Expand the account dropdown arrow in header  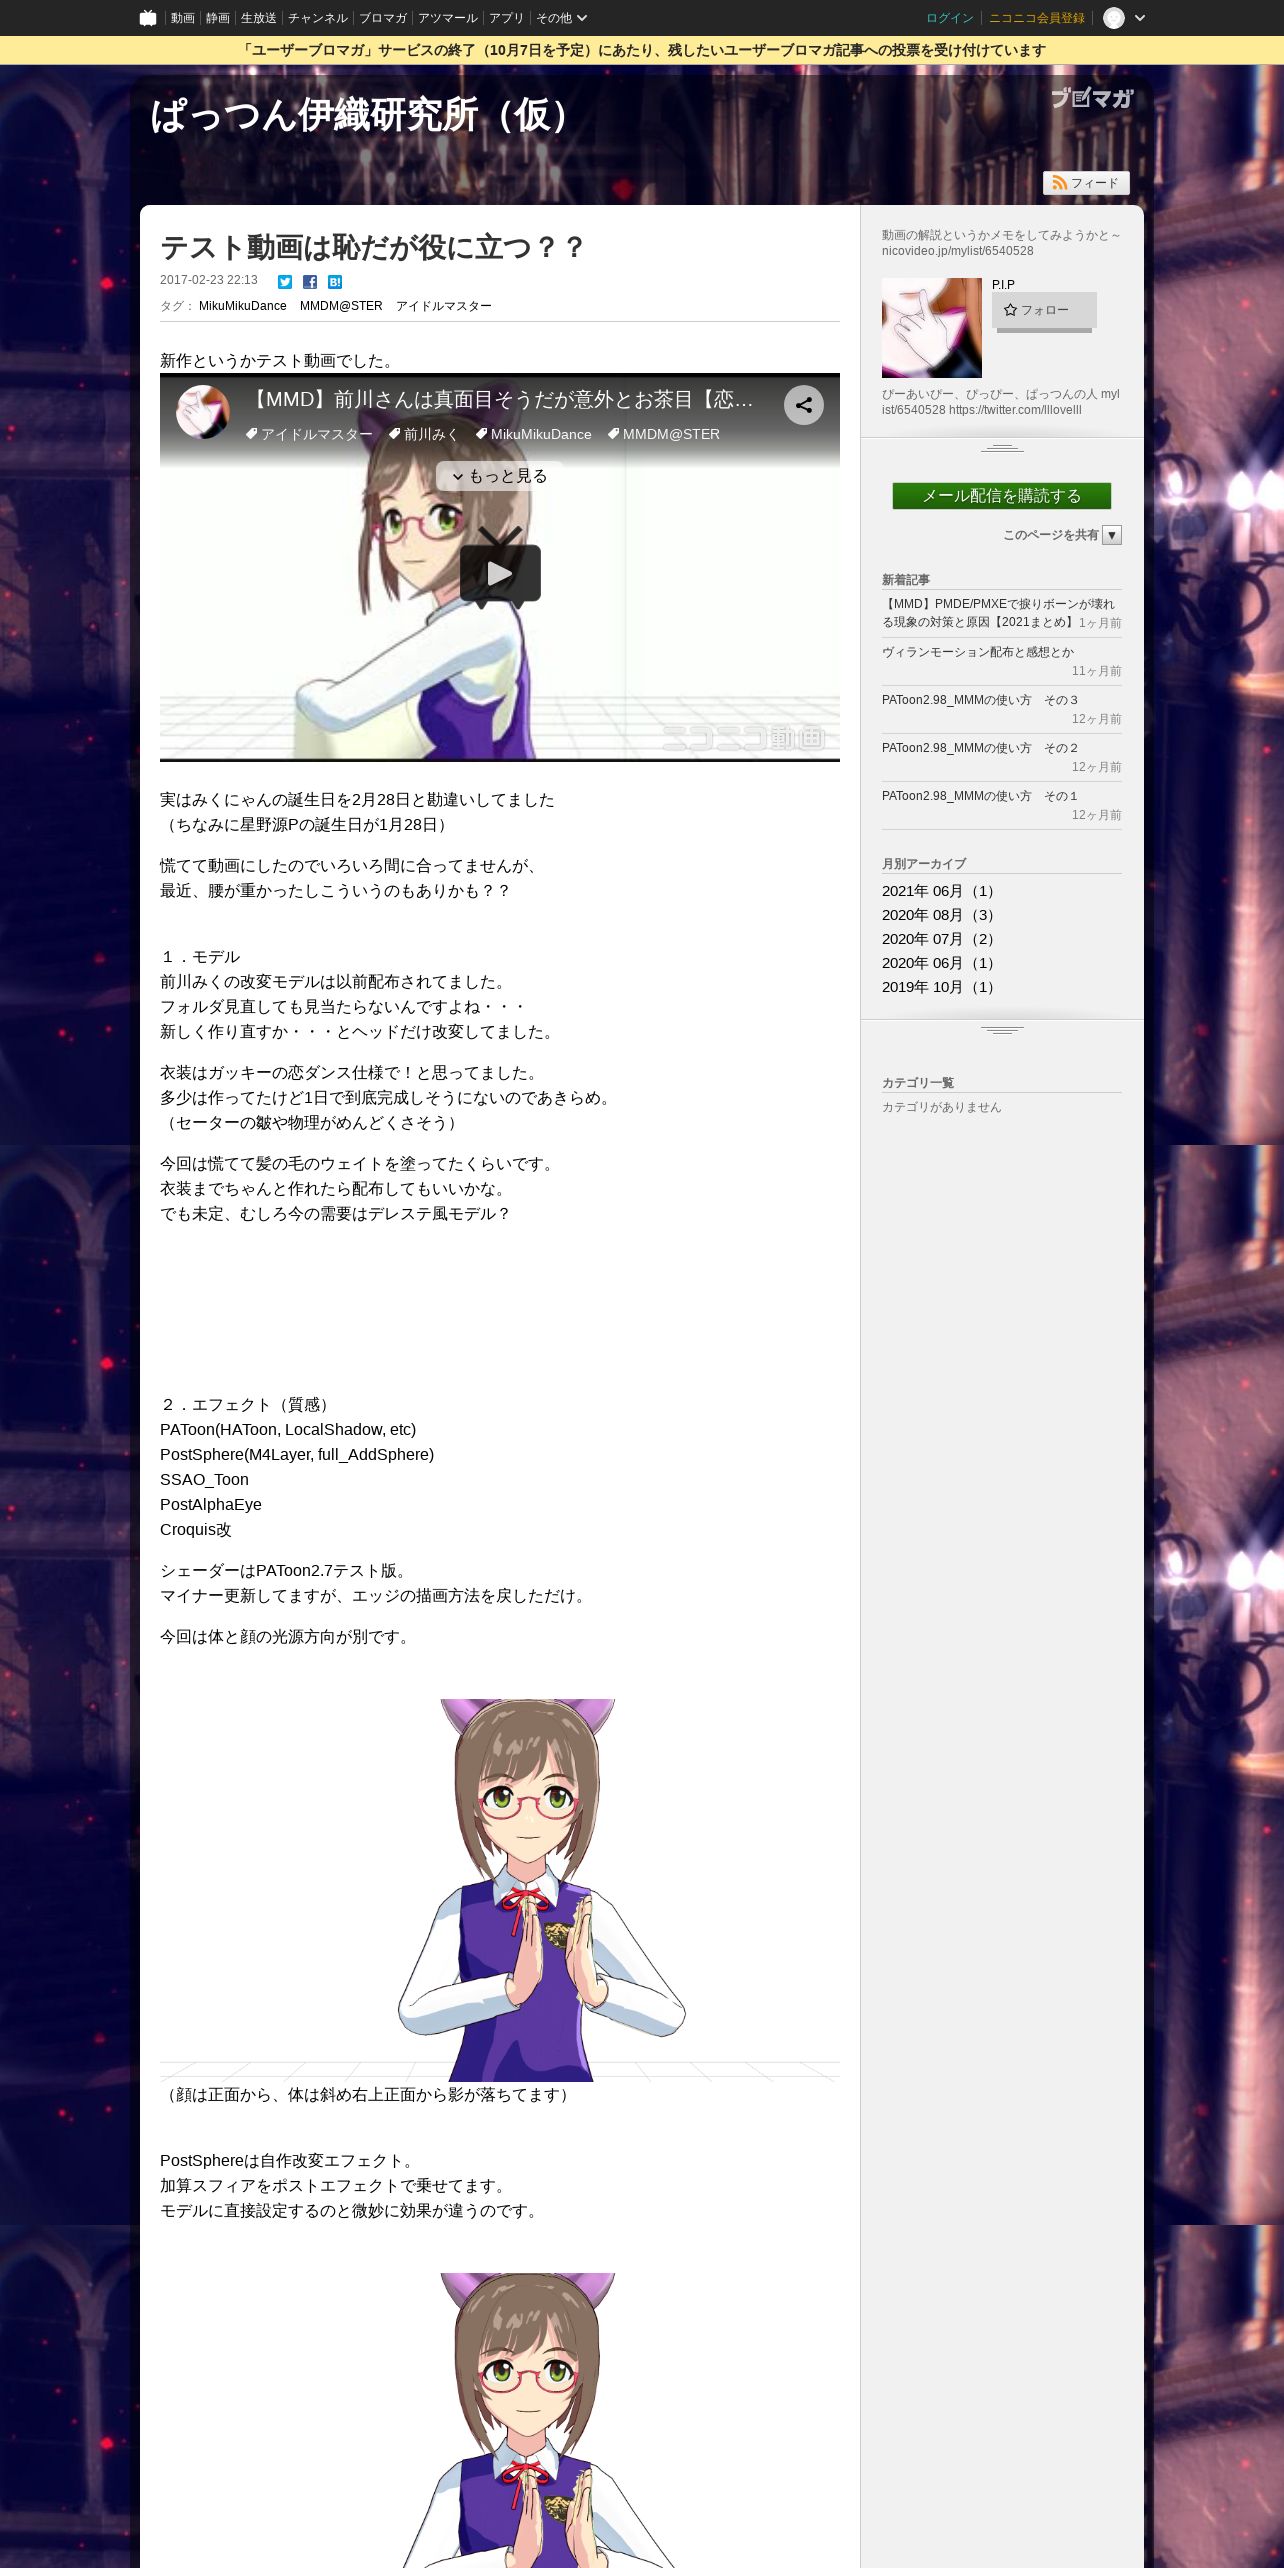pyautogui.click(x=1140, y=18)
